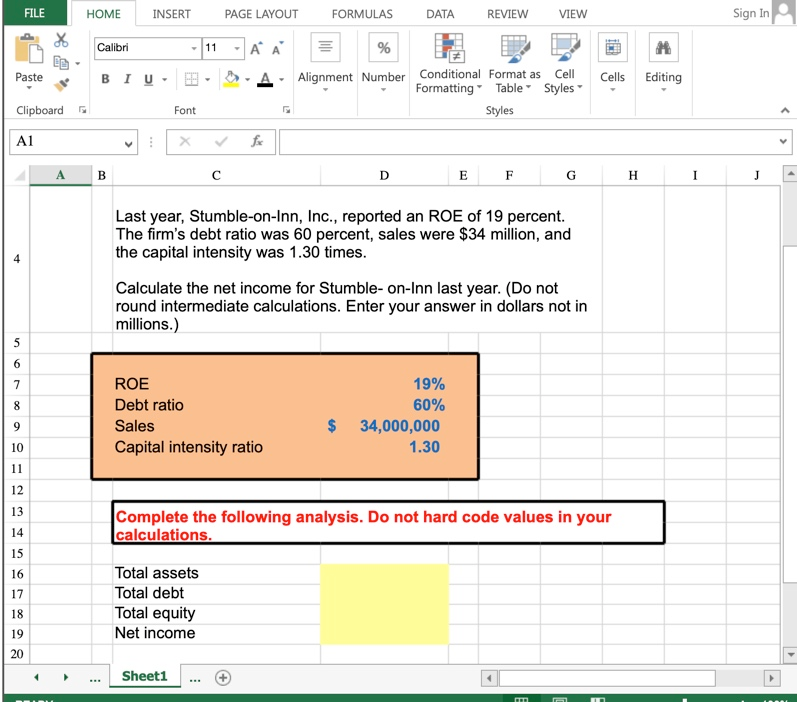Screen dimensions: 797x702
Task: Open the FILE tab
Action: (35, 13)
